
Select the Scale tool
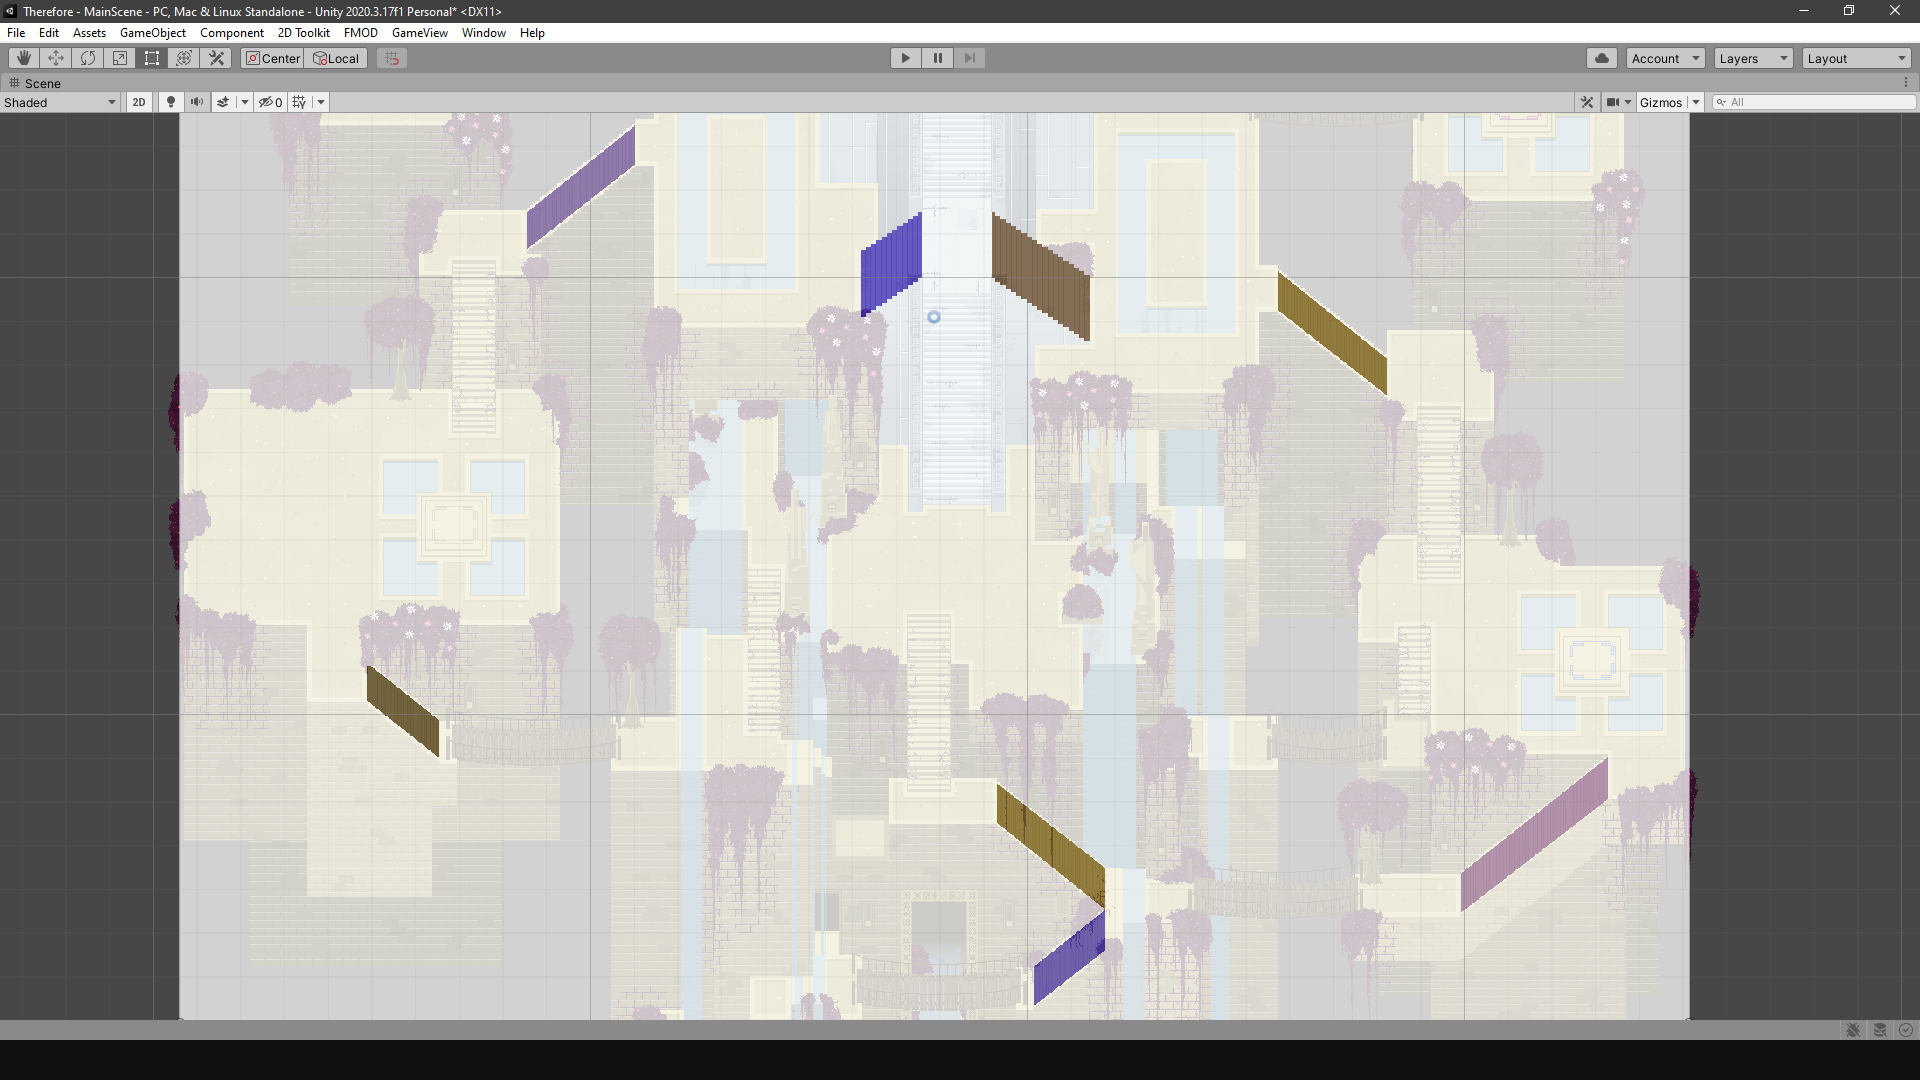coord(120,58)
